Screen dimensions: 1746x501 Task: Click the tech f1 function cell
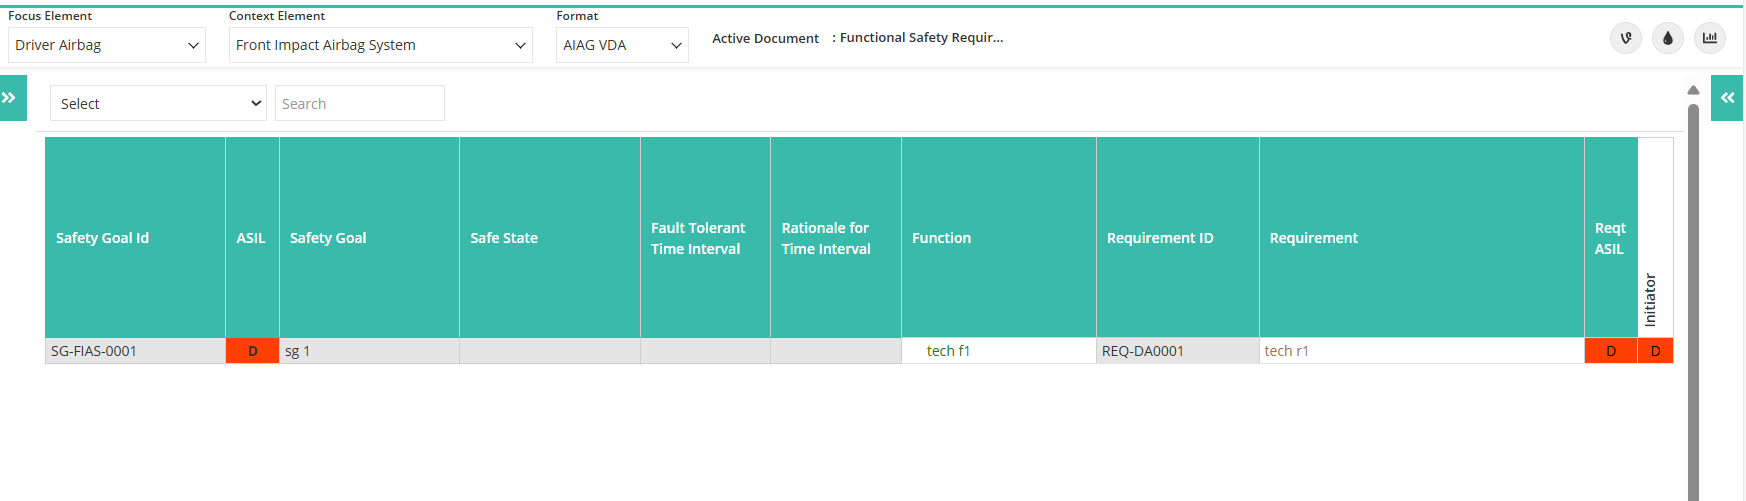click(999, 351)
